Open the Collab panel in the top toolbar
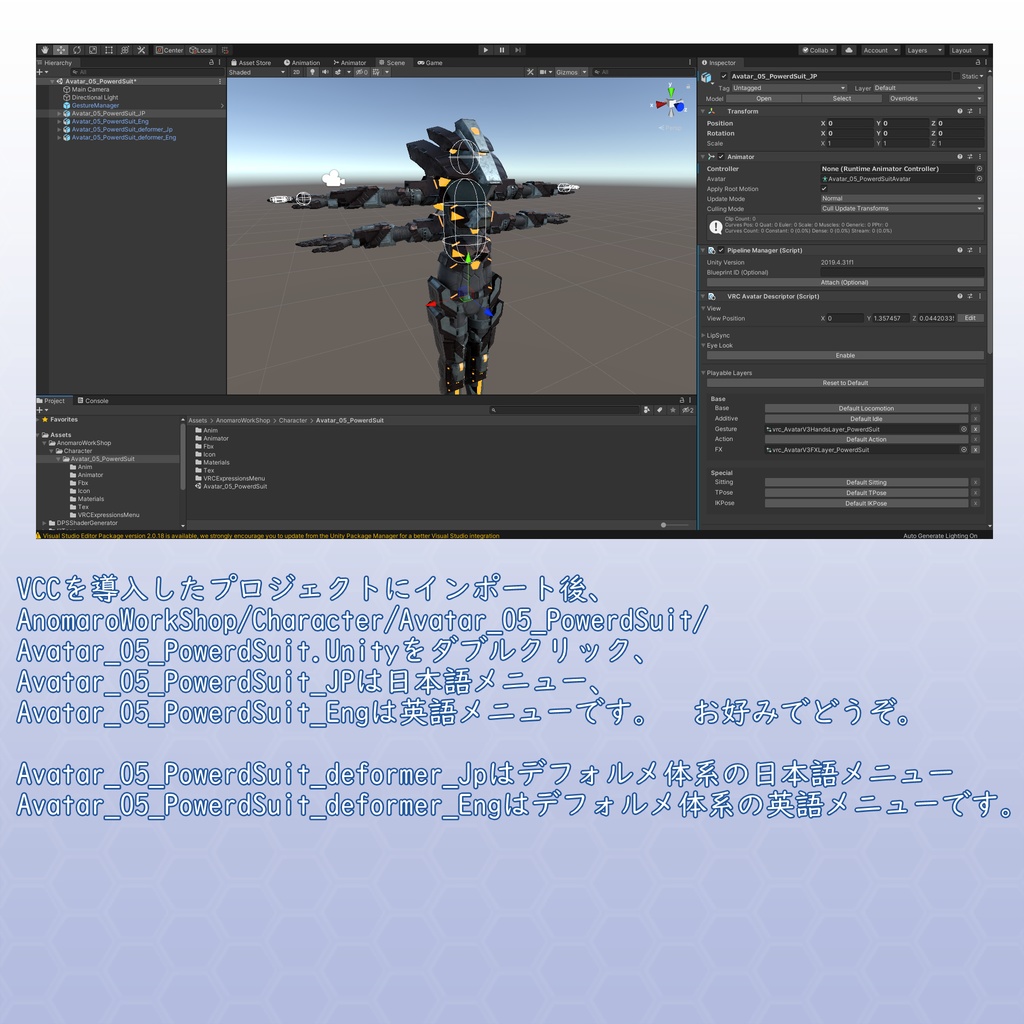 (x=820, y=50)
